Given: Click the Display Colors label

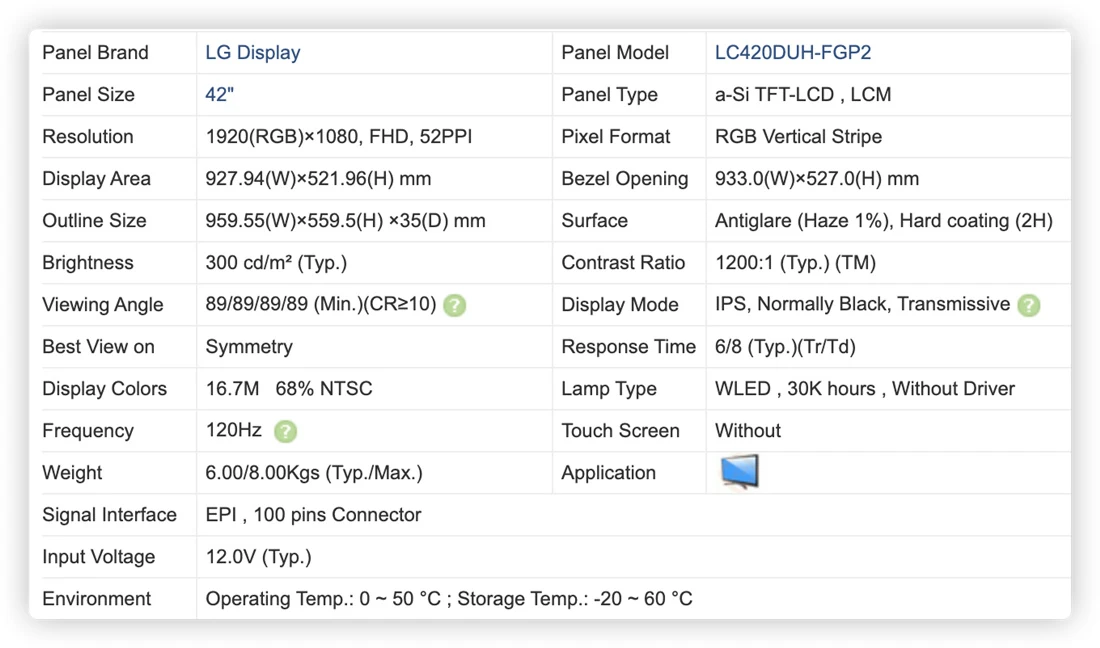Looking at the screenshot, I should coord(105,389).
